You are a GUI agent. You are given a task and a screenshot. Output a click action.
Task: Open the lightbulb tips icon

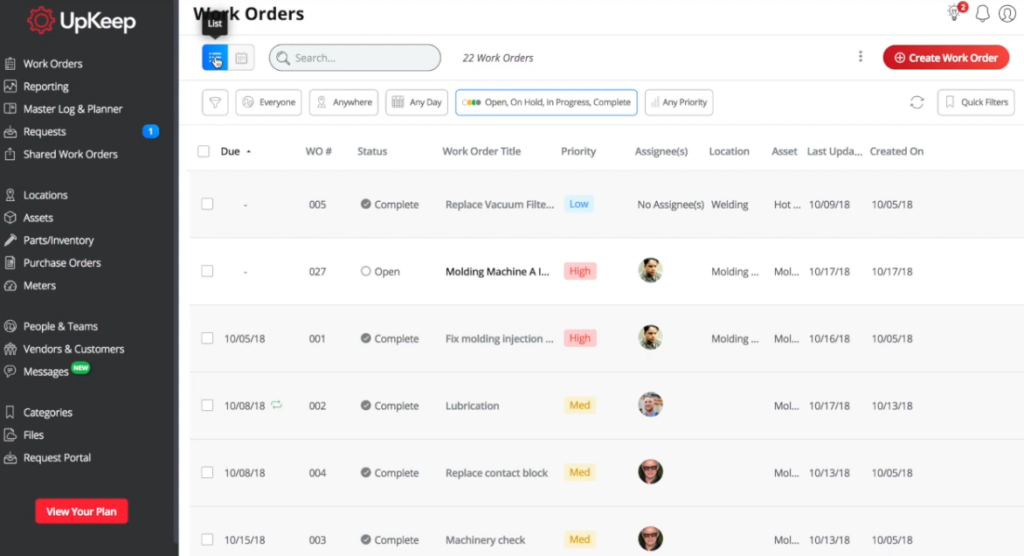pyautogui.click(x=953, y=13)
